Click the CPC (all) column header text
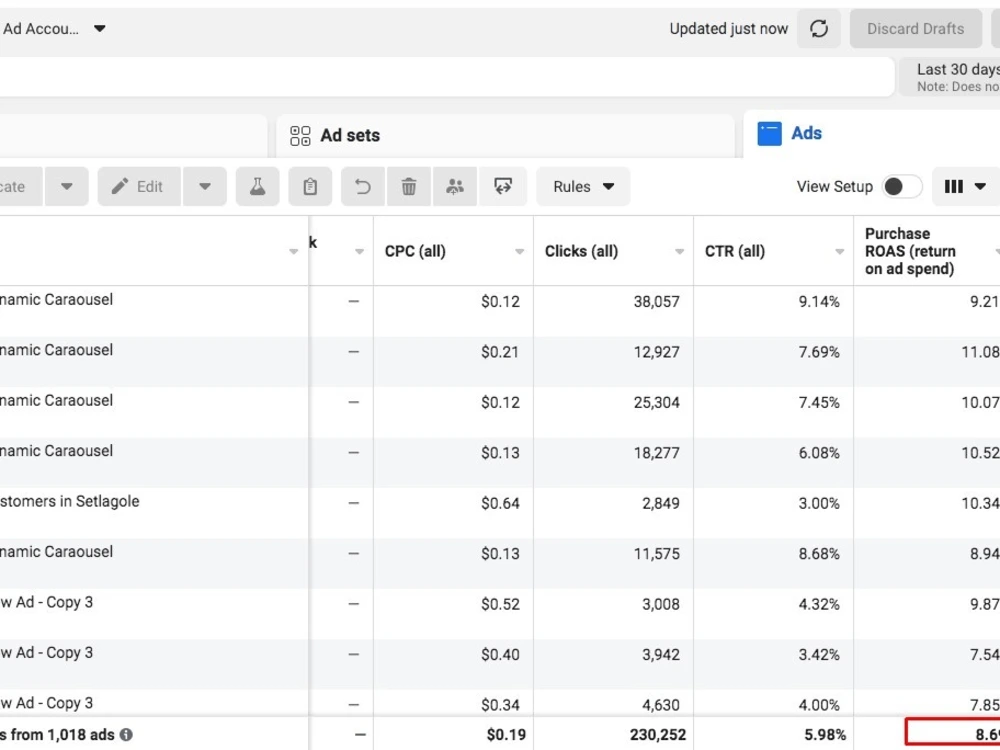Viewport: 1000px width, 750px height. pos(415,251)
